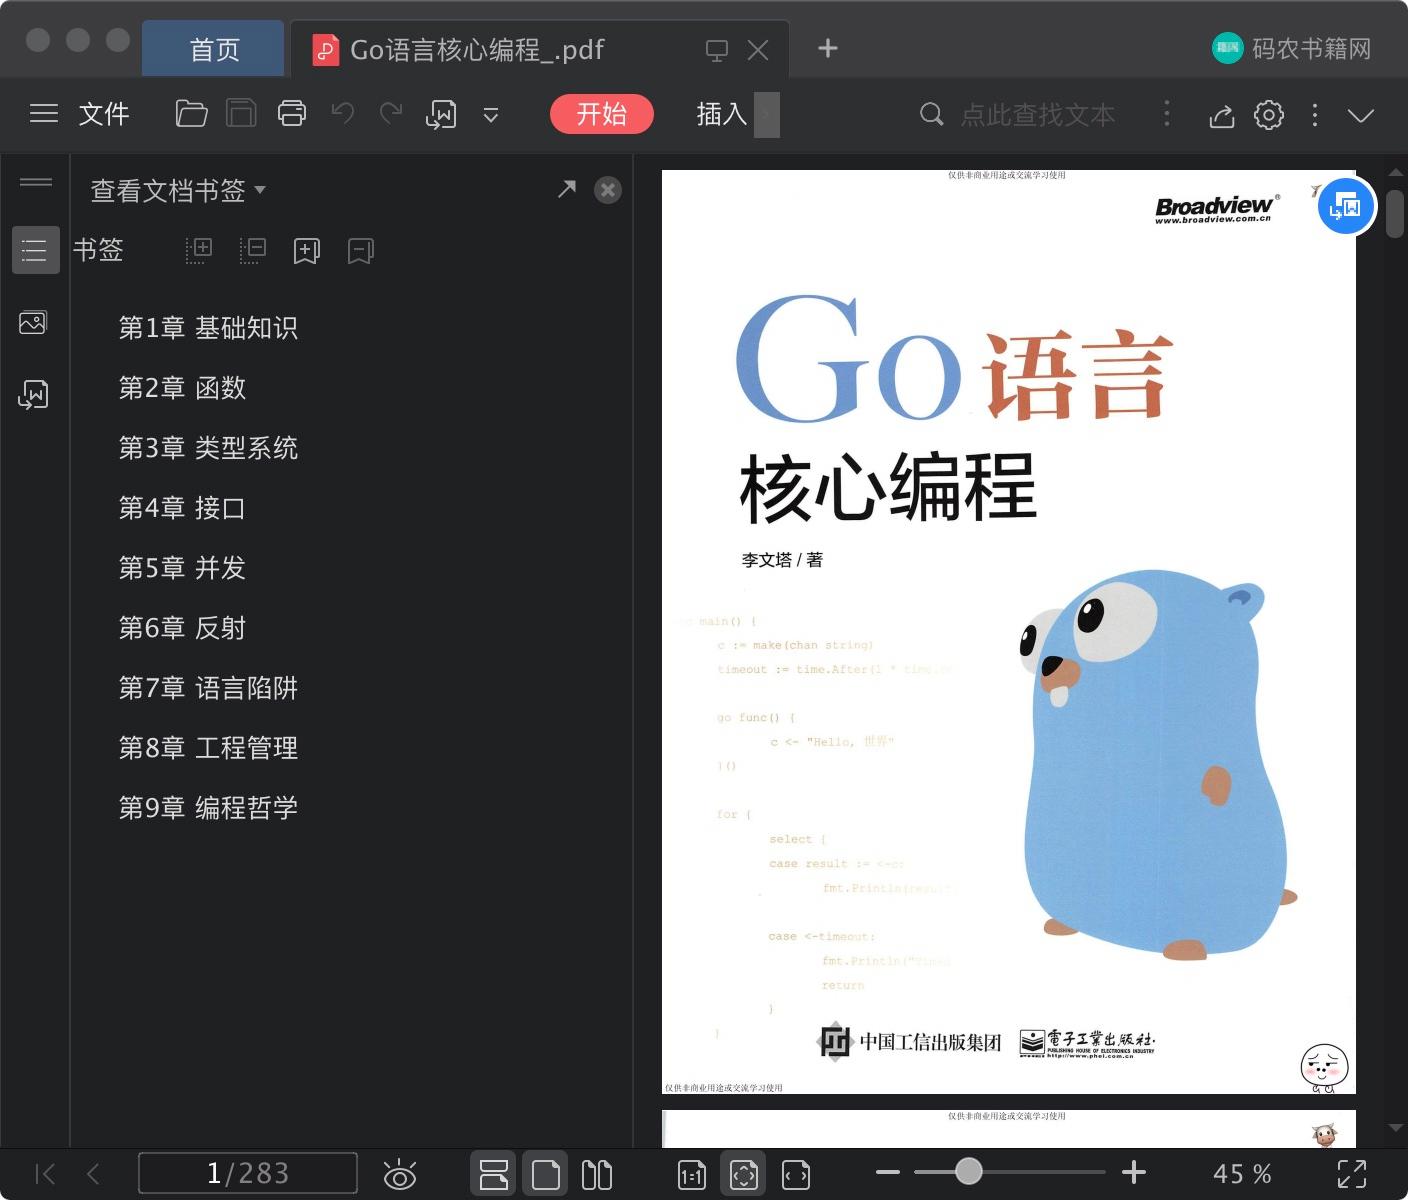Delete bookmark icon

361,250
